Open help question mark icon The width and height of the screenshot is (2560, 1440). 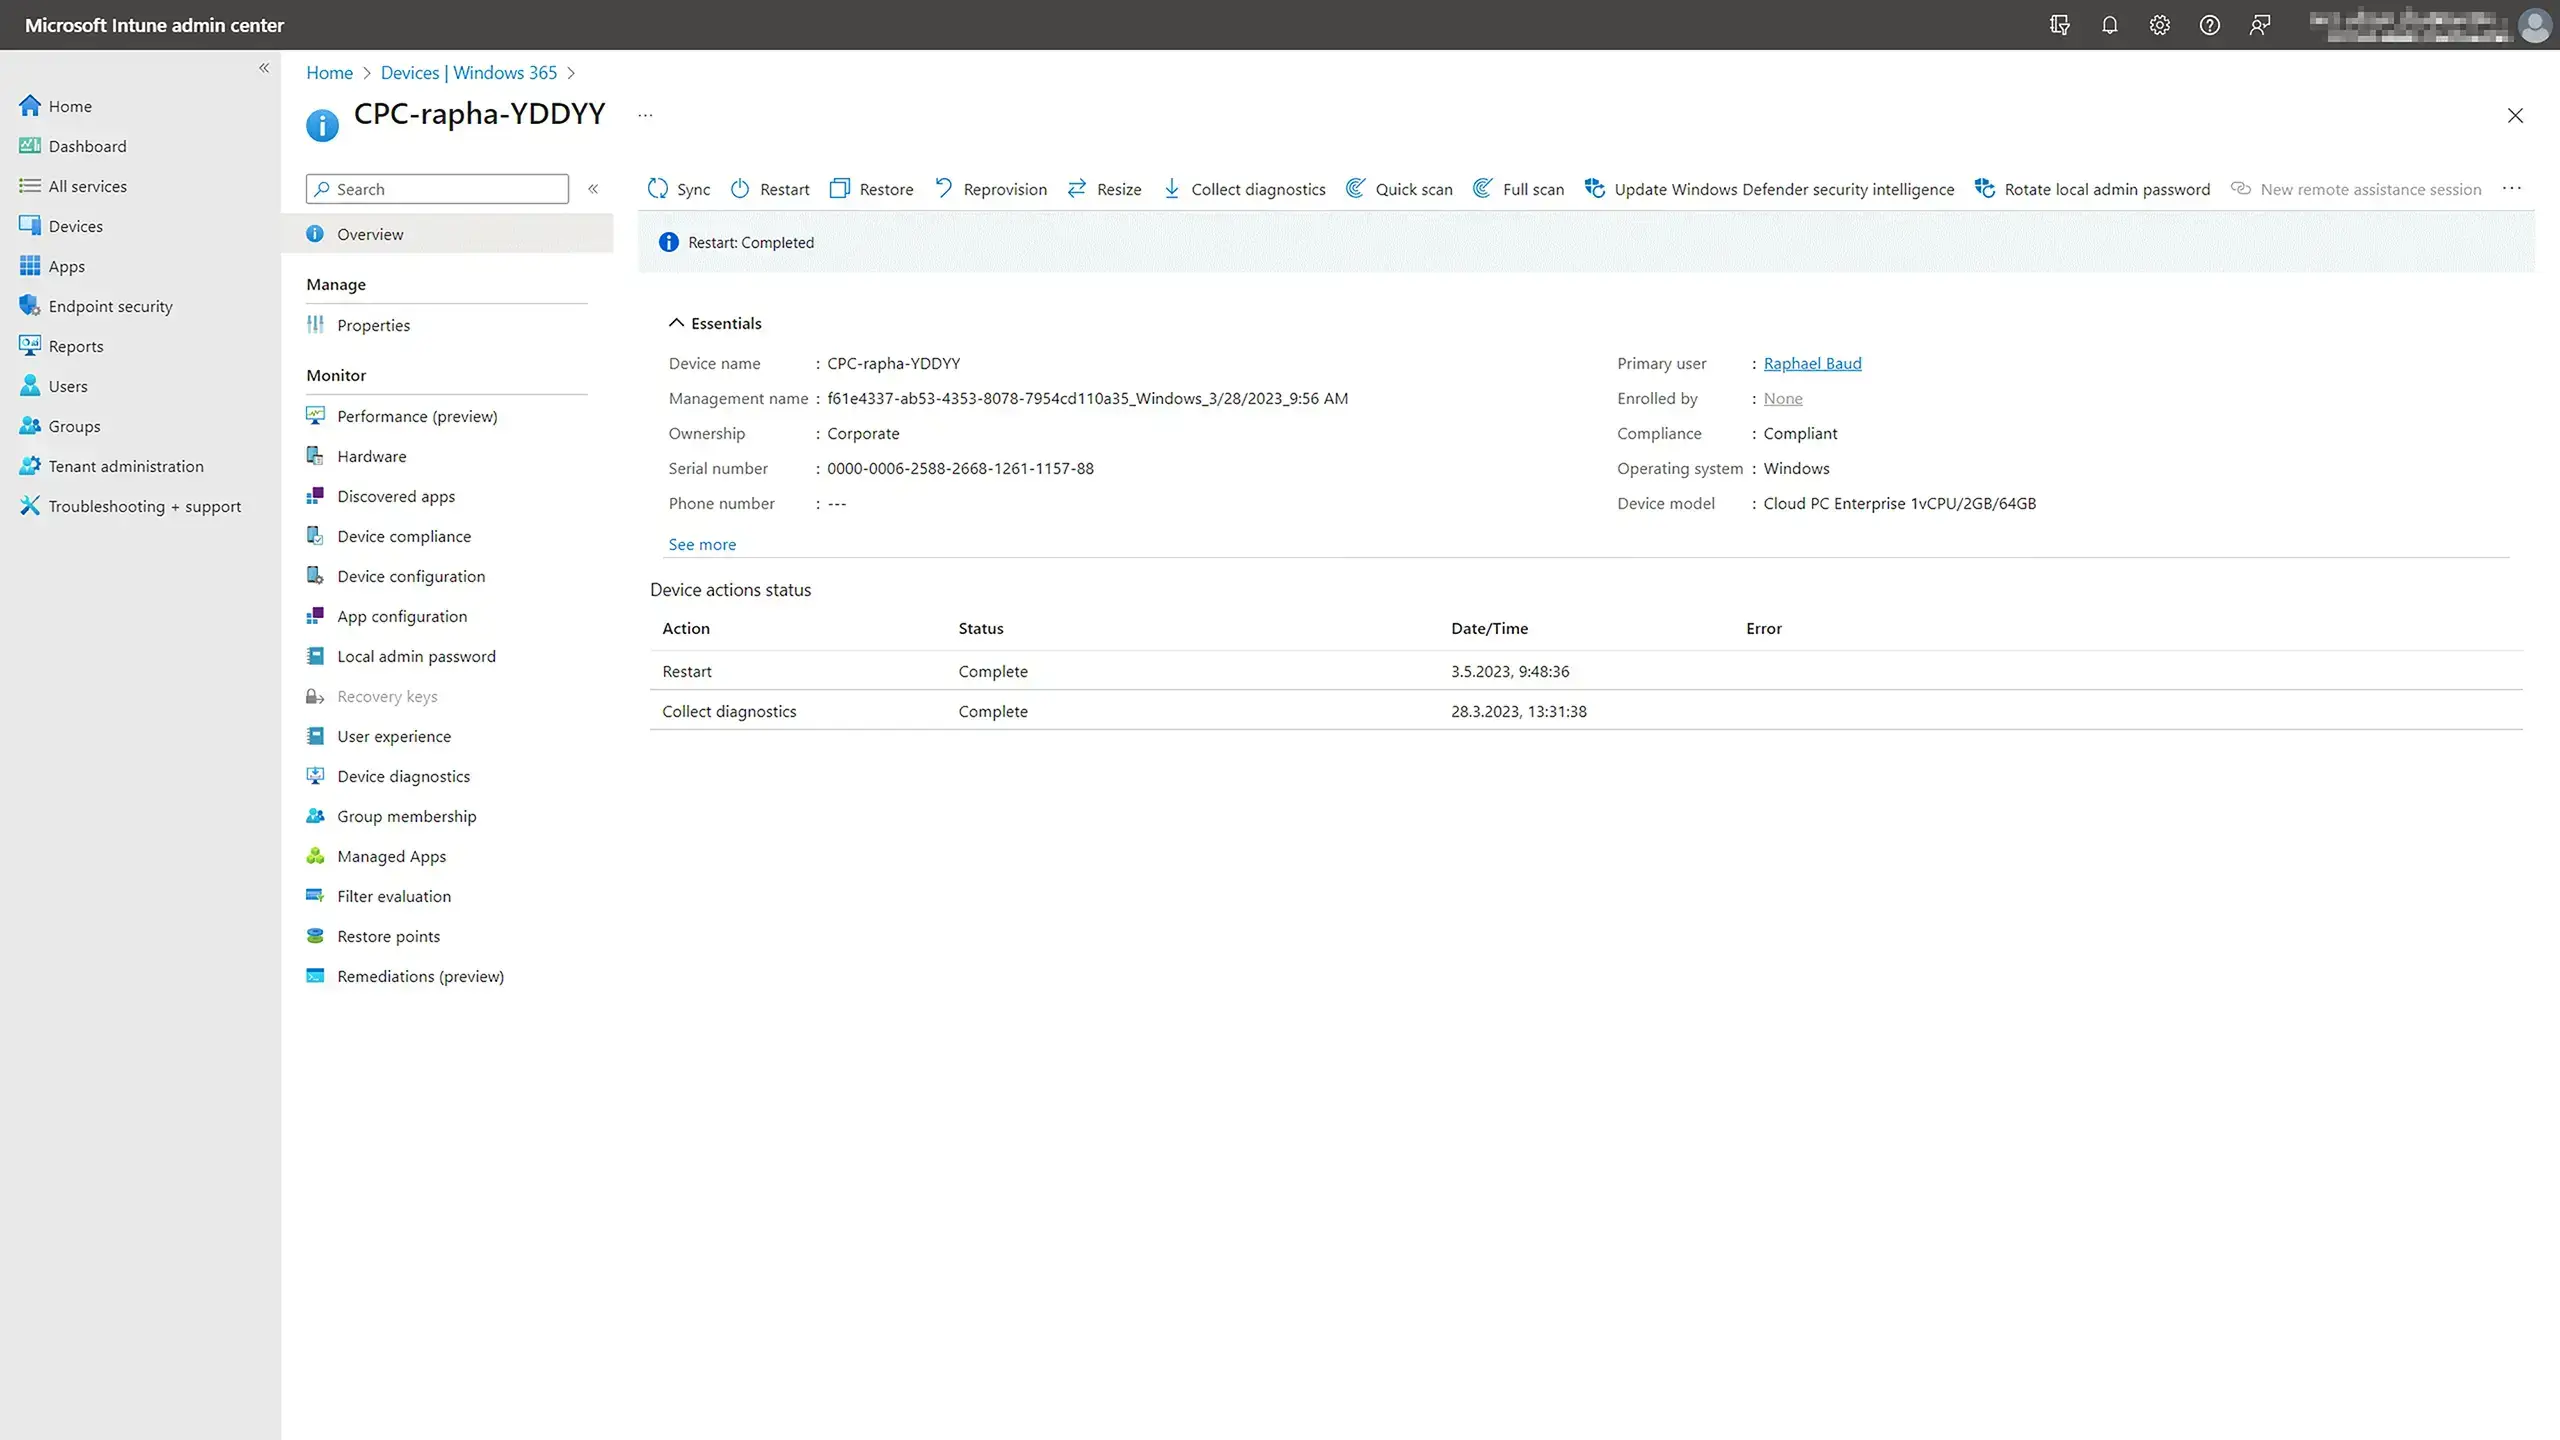coord(2209,25)
